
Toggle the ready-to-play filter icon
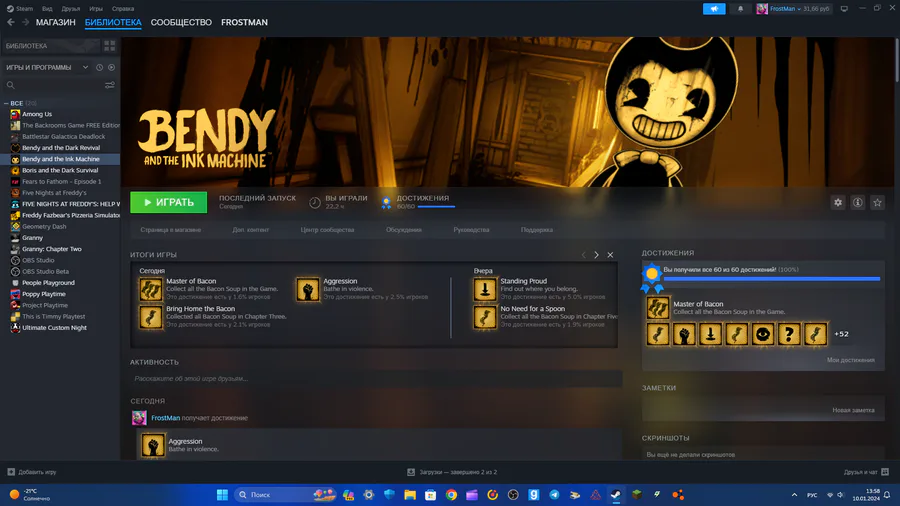click(111, 67)
